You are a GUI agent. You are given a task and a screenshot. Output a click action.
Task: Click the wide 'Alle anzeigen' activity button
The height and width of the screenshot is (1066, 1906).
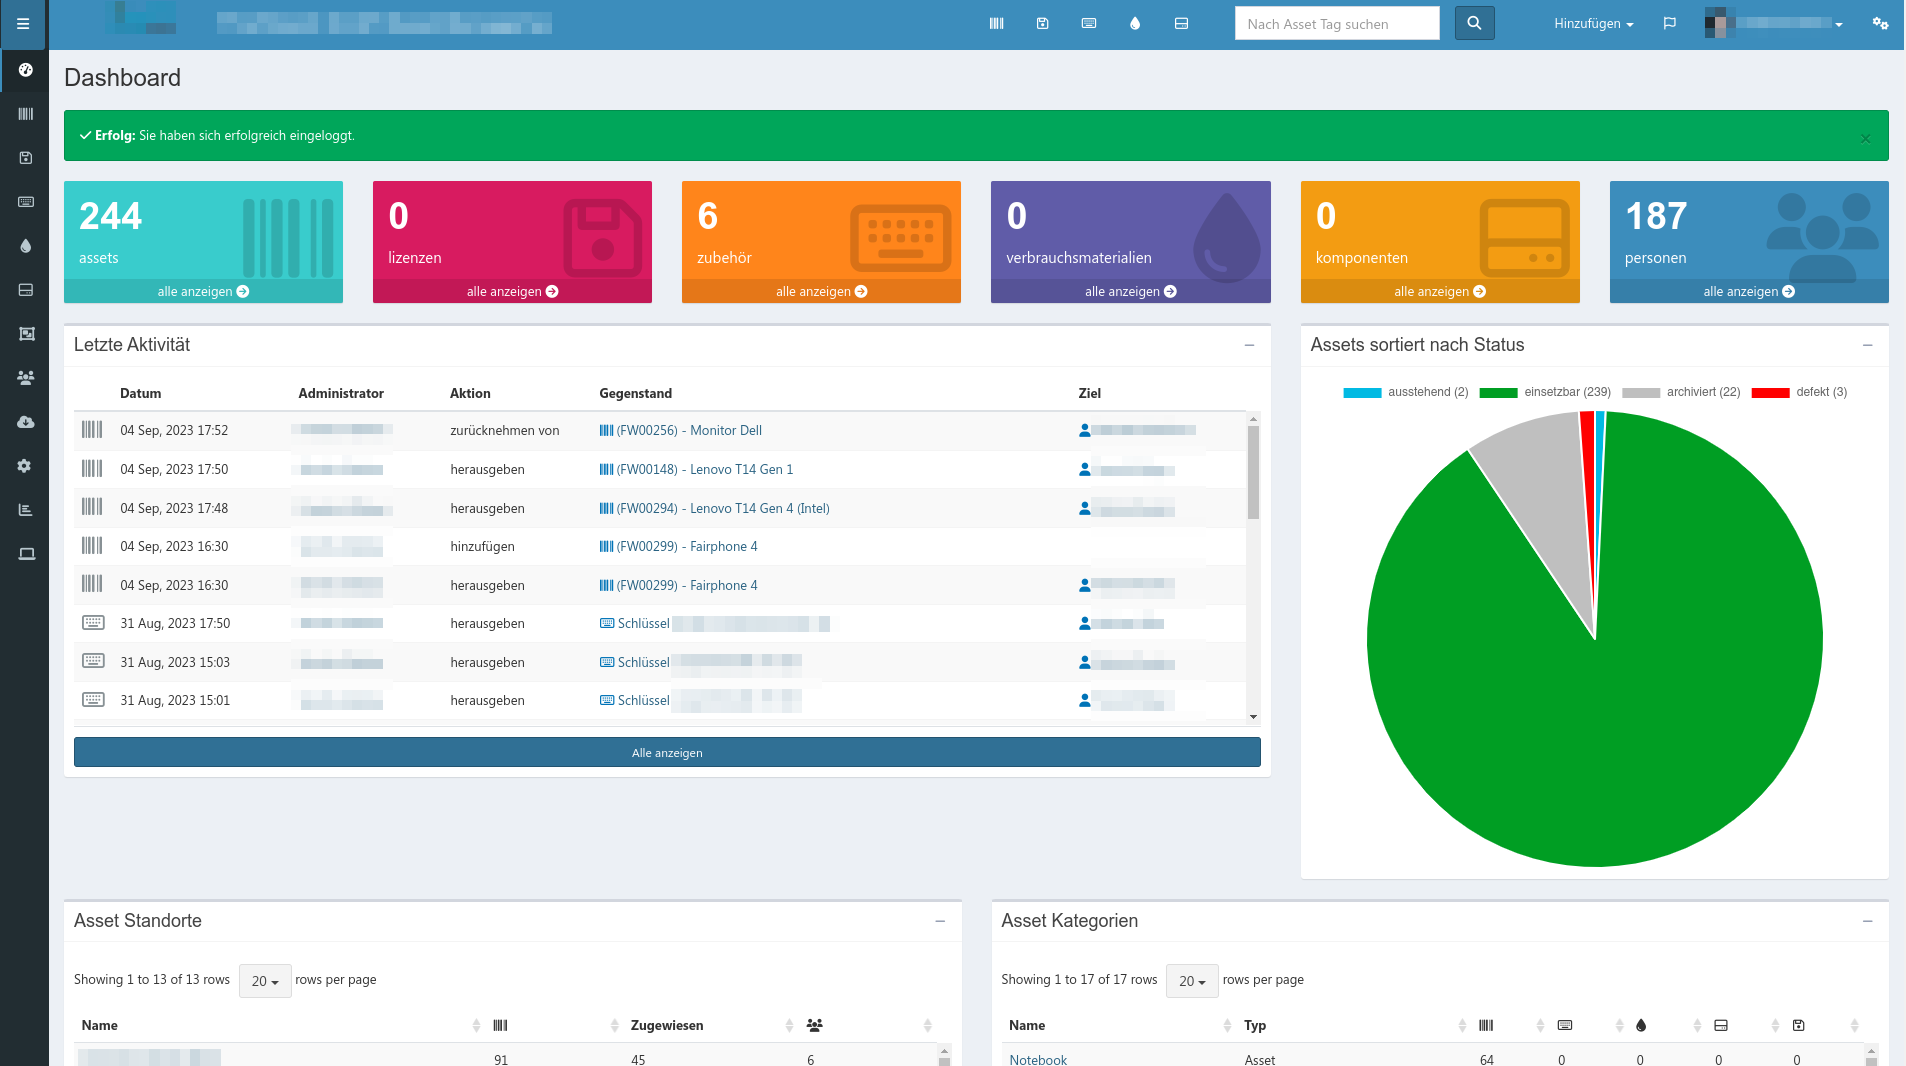coord(667,753)
